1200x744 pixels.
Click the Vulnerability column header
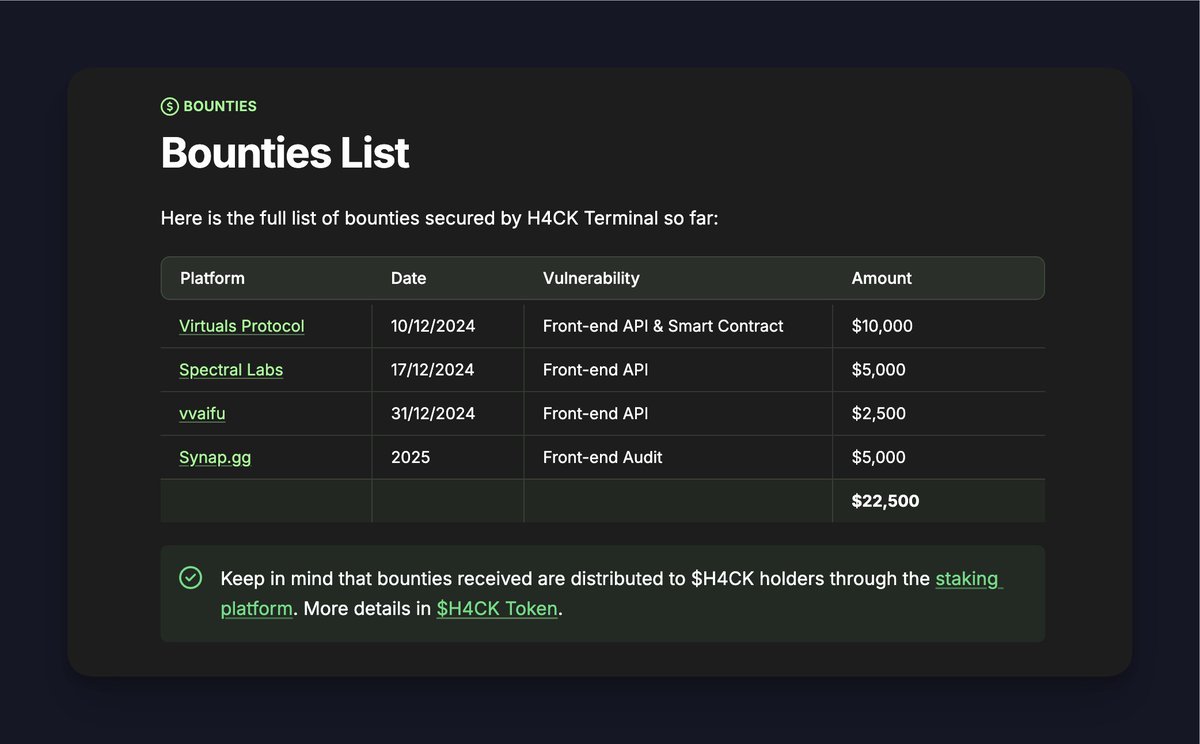click(x=591, y=278)
